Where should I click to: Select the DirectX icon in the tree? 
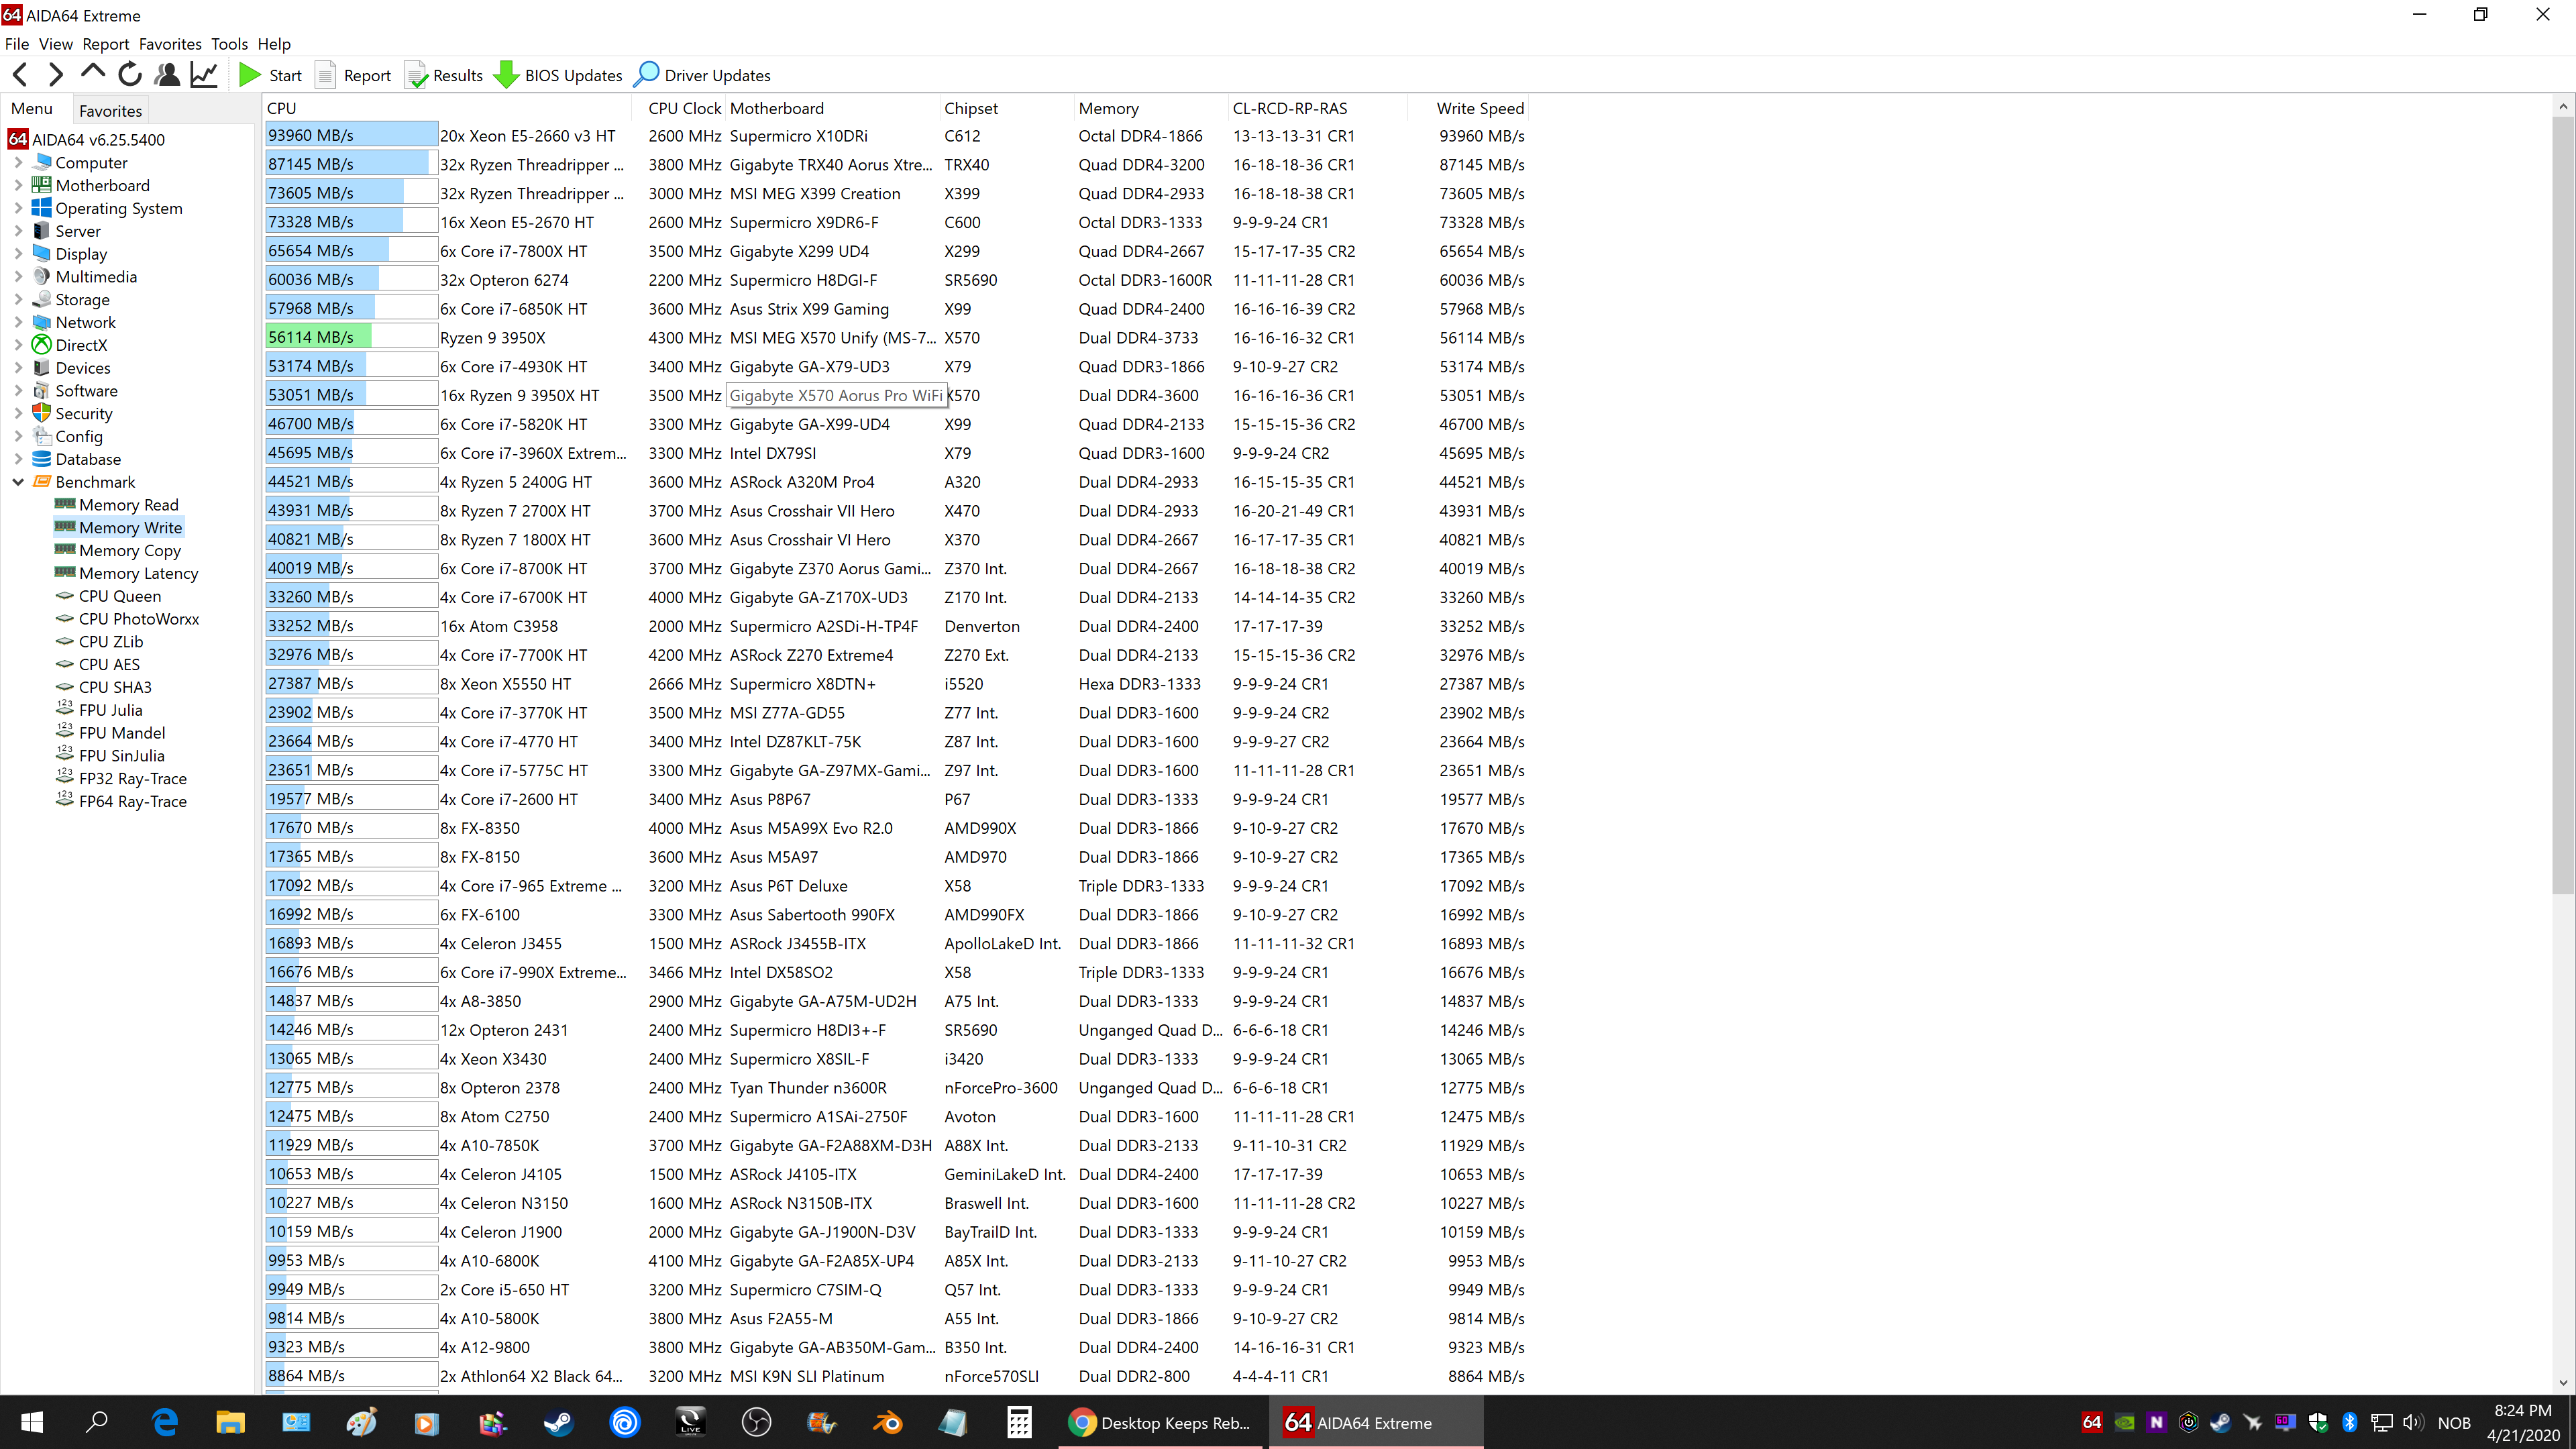coord(41,345)
